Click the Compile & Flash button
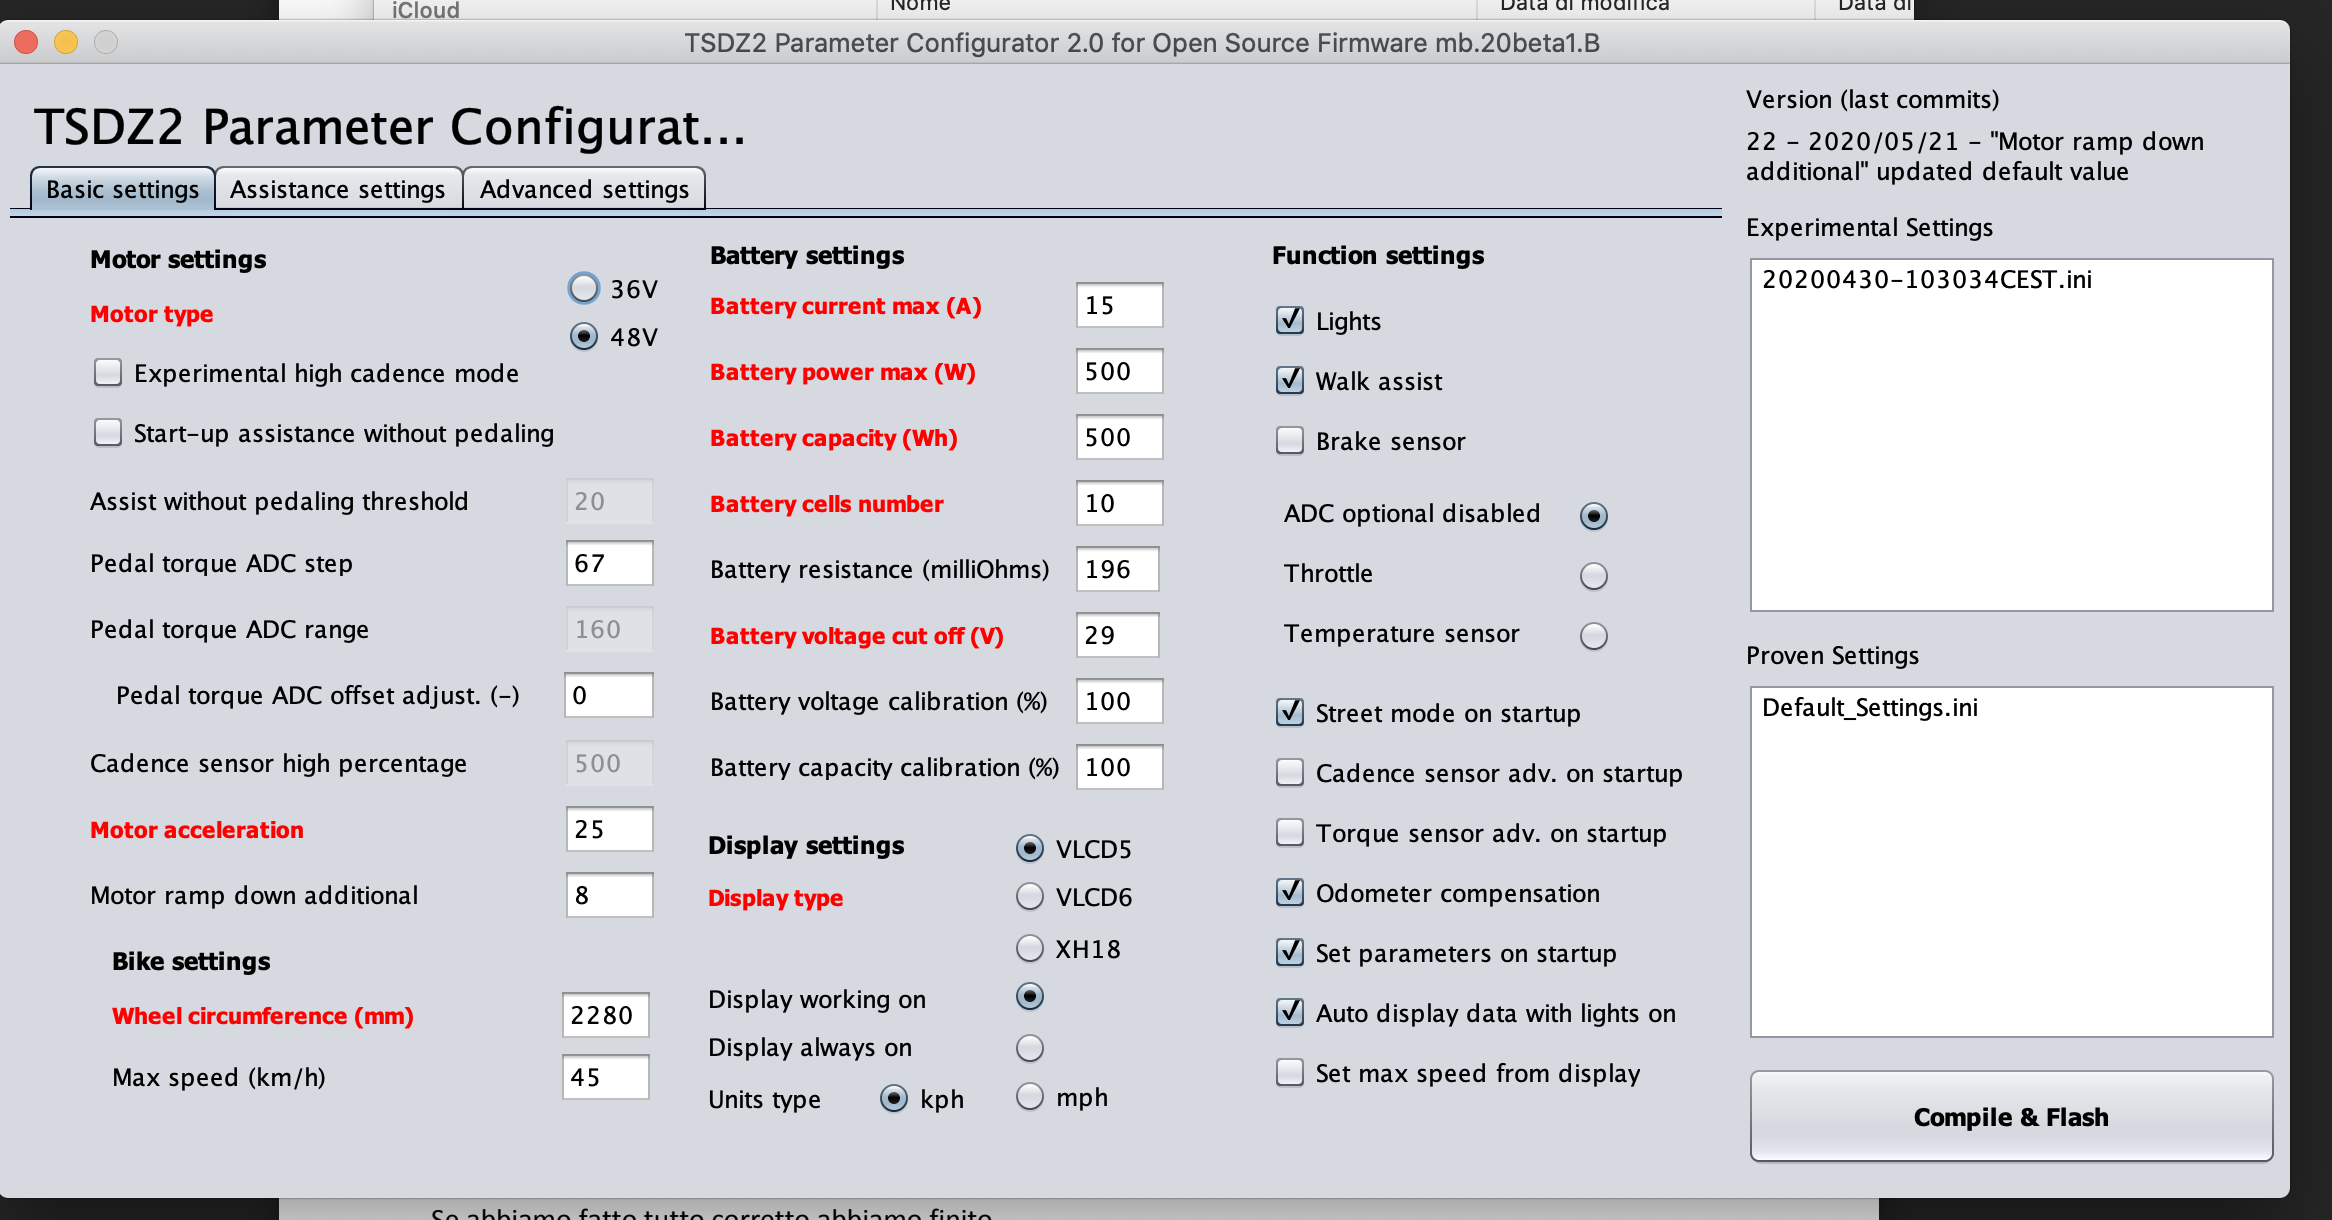This screenshot has height=1220, width=2332. (x=2011, y=1117)
